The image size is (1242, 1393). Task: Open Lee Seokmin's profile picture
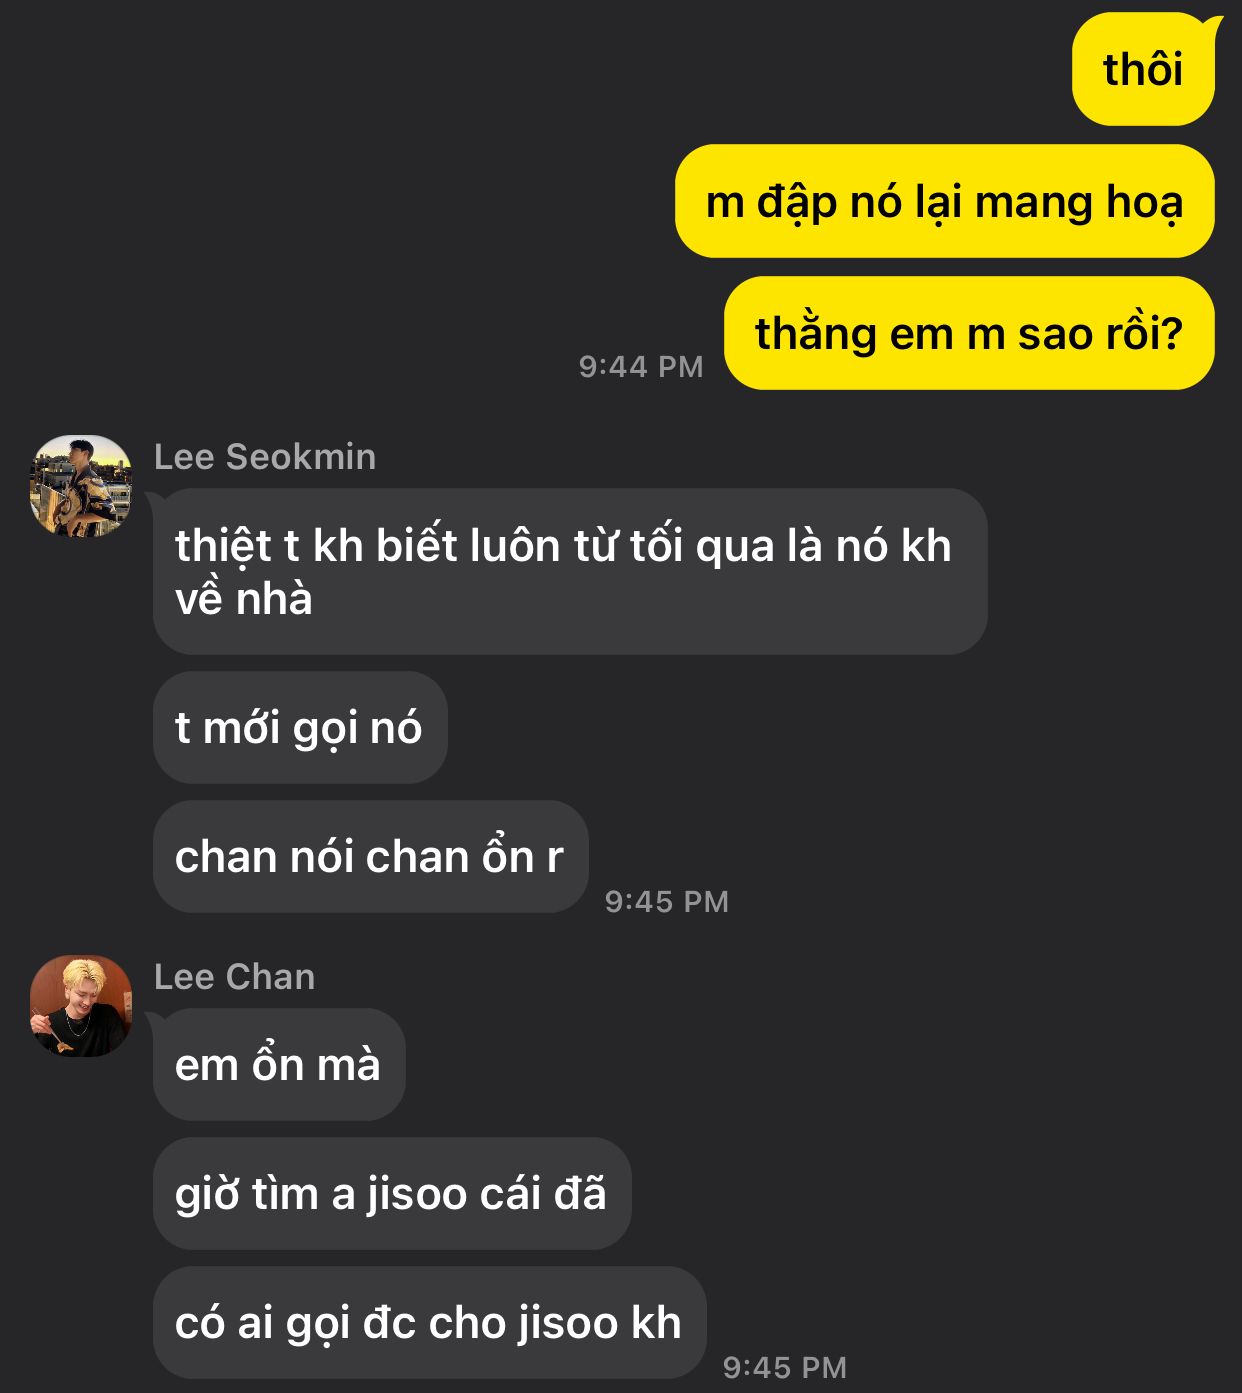coord(81,486)
